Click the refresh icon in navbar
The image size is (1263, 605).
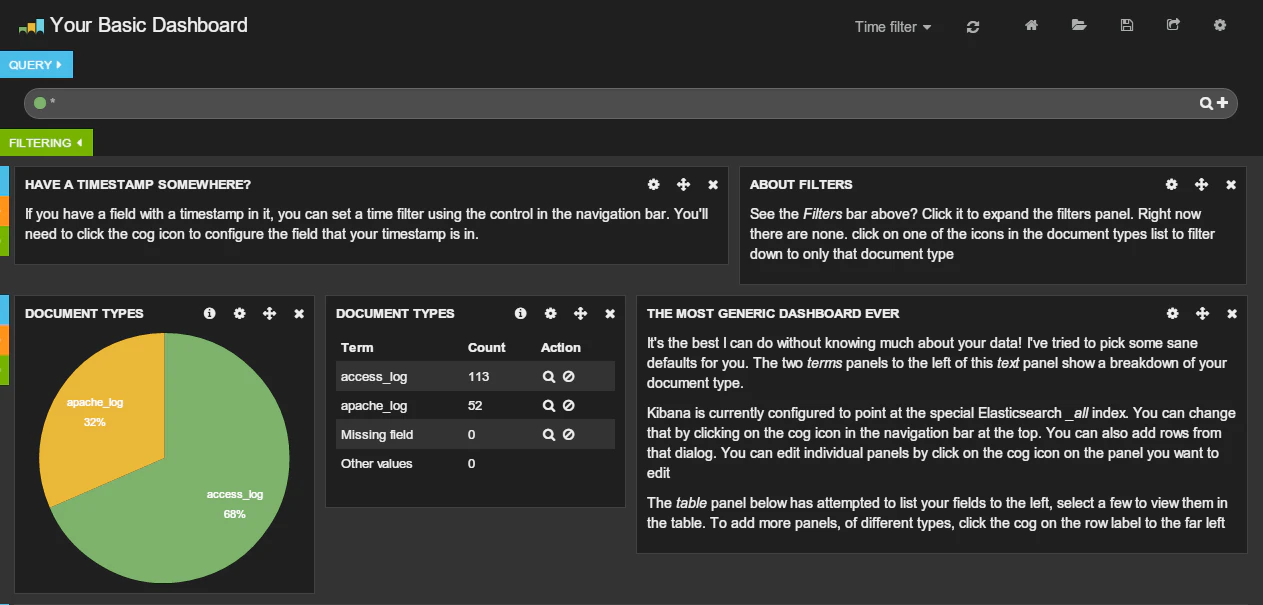(973, 27)
